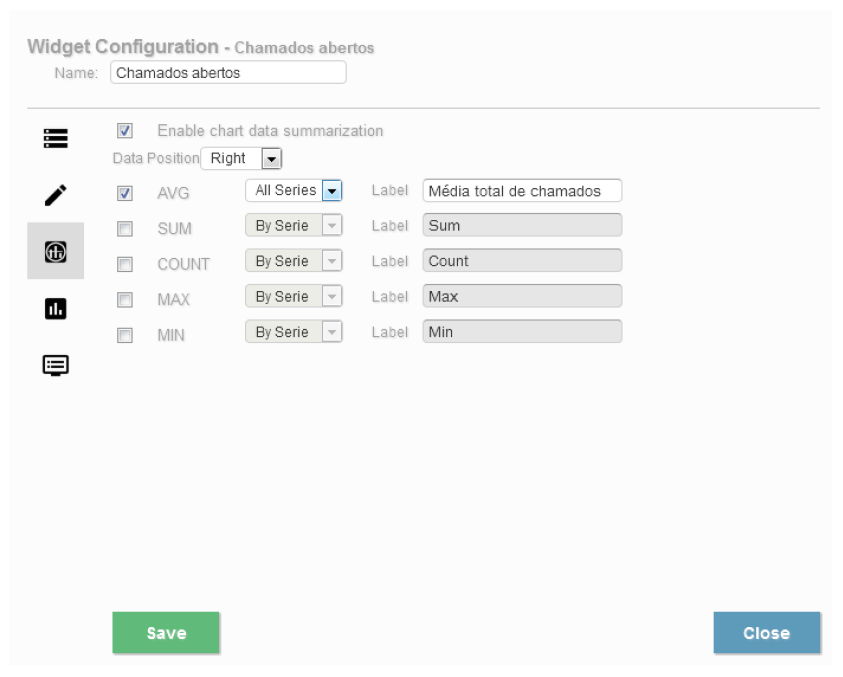The image size is (843, 677).
Task: Uncheck the AVG checkbox
Action: tap(125, 194)
